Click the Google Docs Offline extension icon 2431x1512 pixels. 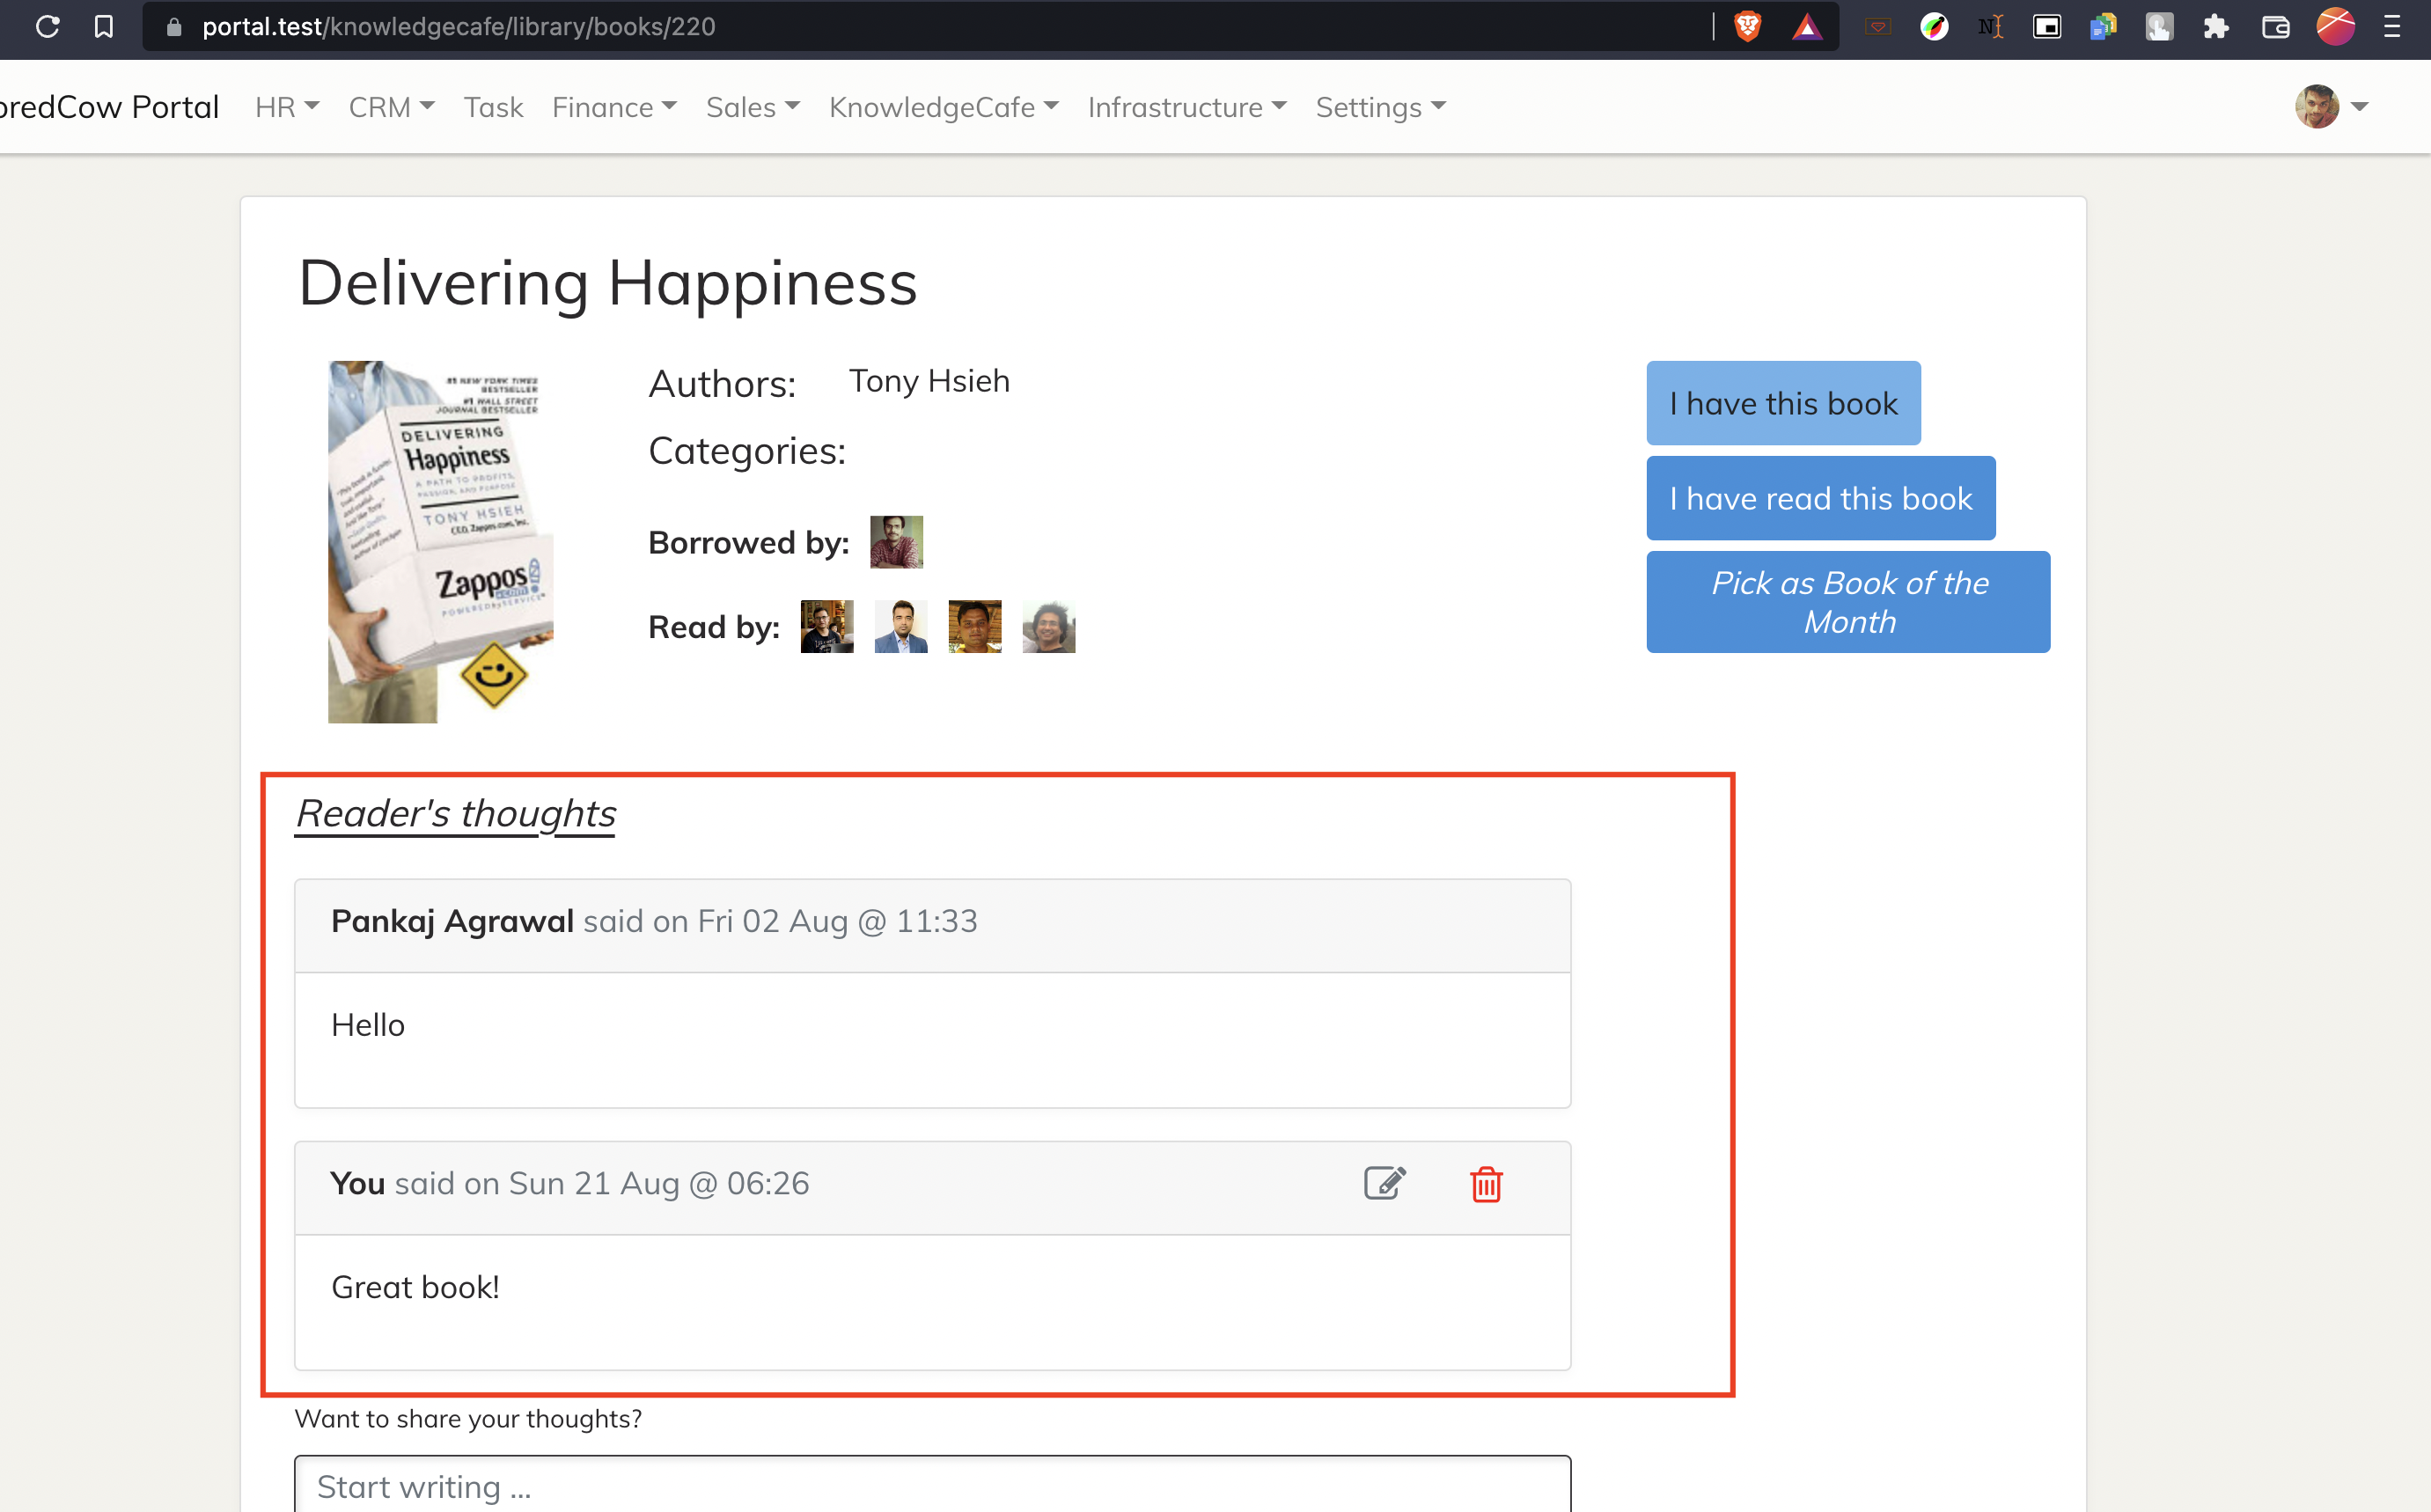point(2103,27)
